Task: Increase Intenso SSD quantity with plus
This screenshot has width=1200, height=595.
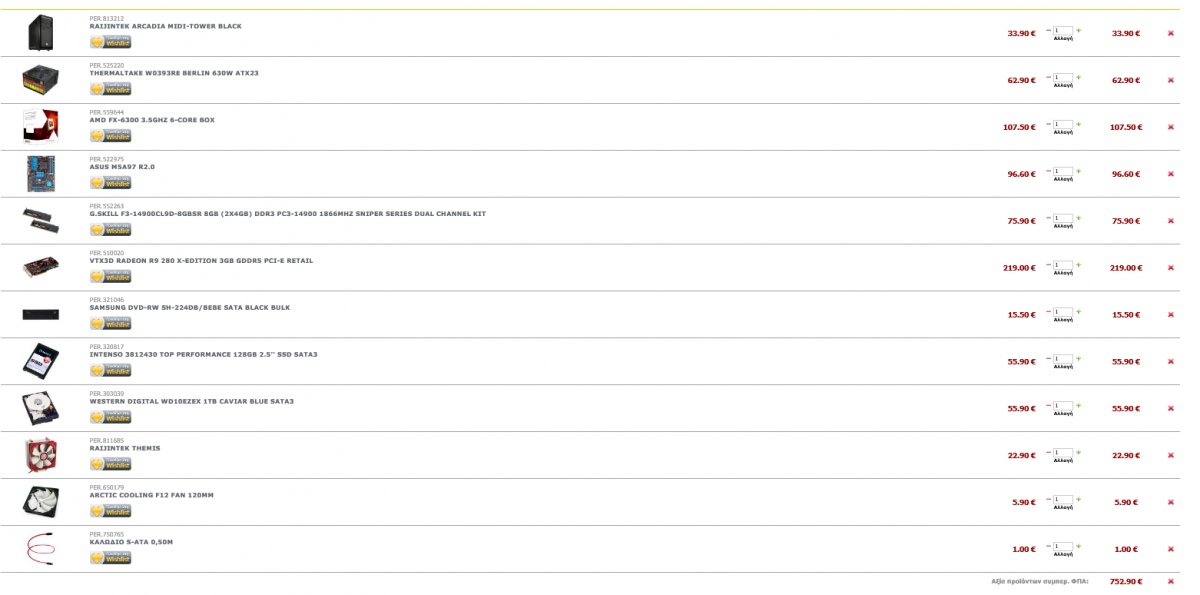Action: tap(1078, 359)
